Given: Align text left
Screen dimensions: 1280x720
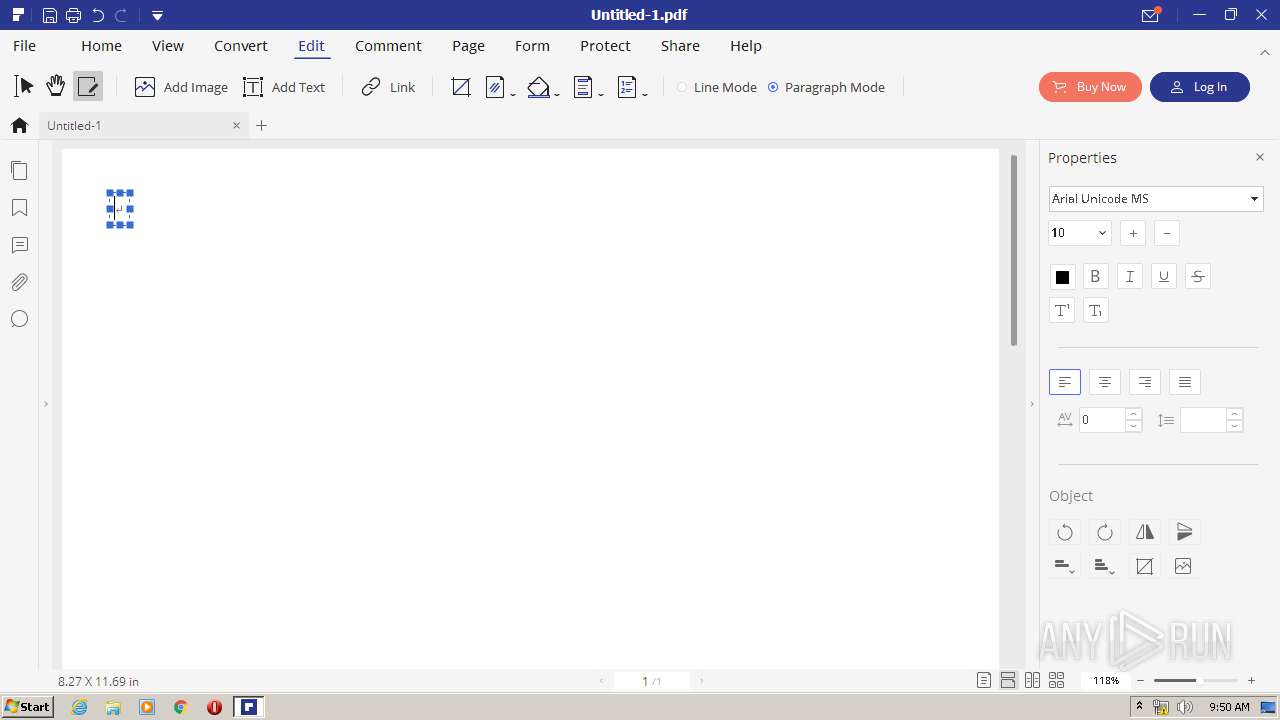Looking at the screenshot, I should (1065, 382).
